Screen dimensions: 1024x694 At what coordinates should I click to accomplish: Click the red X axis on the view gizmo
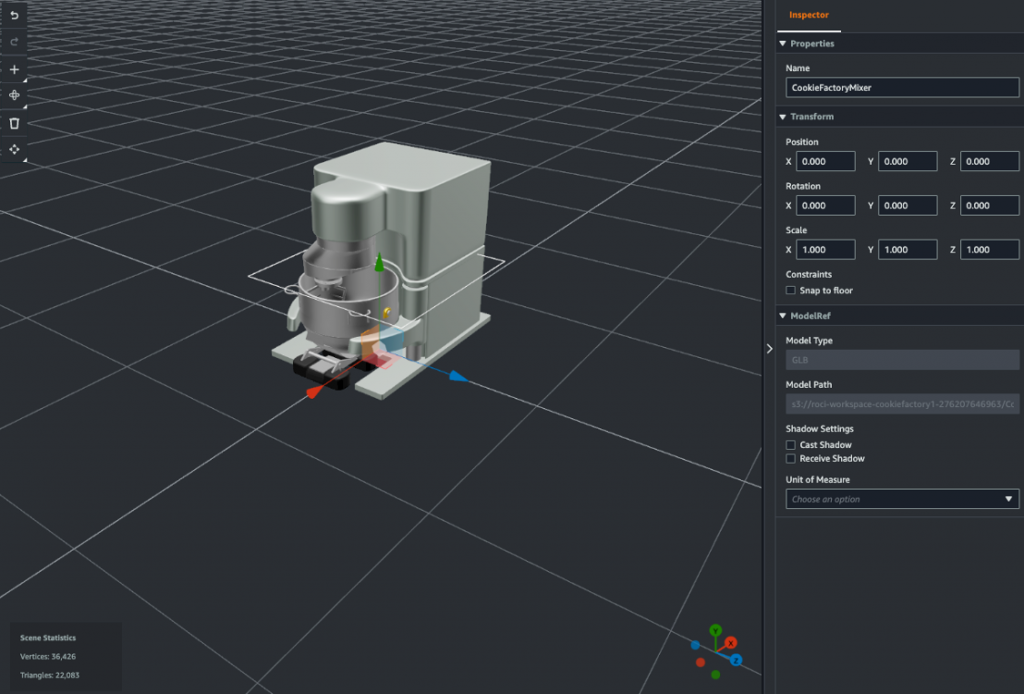click(x=731, y=643)
